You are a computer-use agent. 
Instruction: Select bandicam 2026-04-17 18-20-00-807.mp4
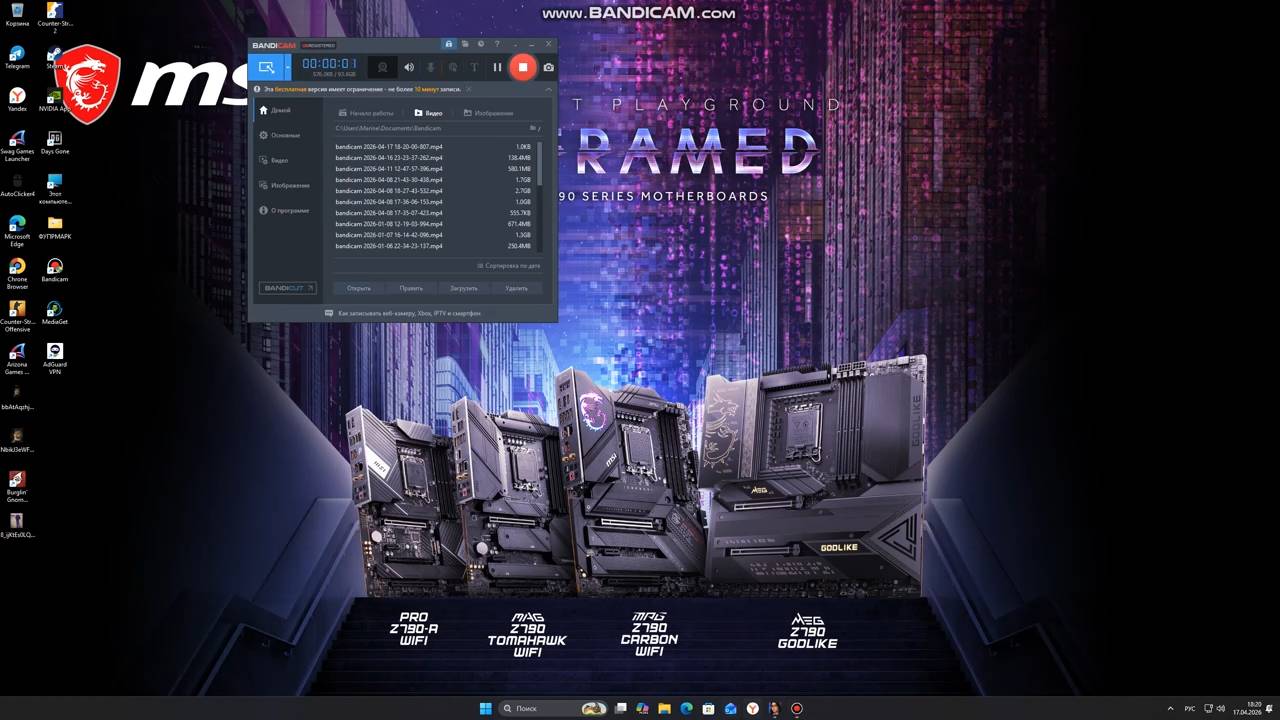434,147
